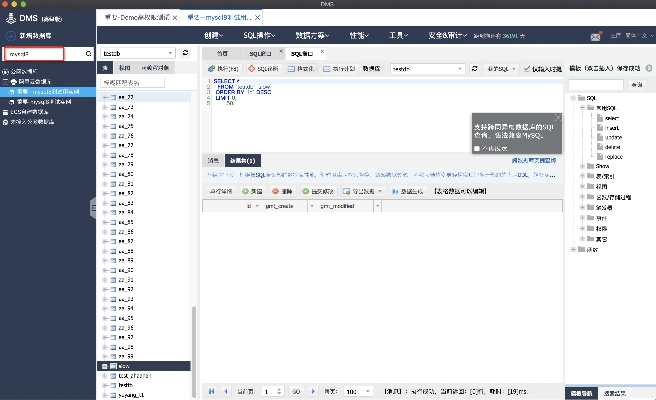Click the search magnifier icon in sidebar

pyautogui.click(x=88, y=53)
